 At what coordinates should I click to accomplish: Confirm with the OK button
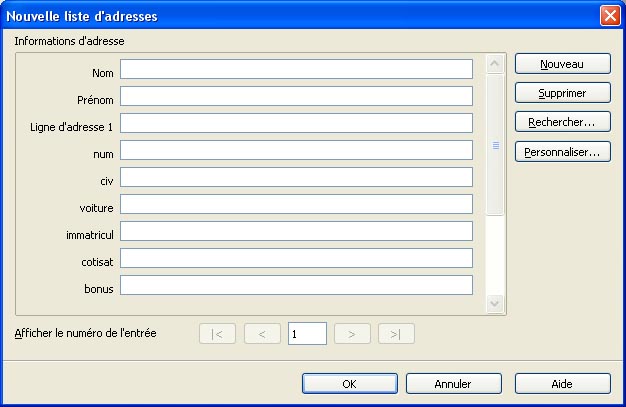pyautogui.click(x=348, y=384)
